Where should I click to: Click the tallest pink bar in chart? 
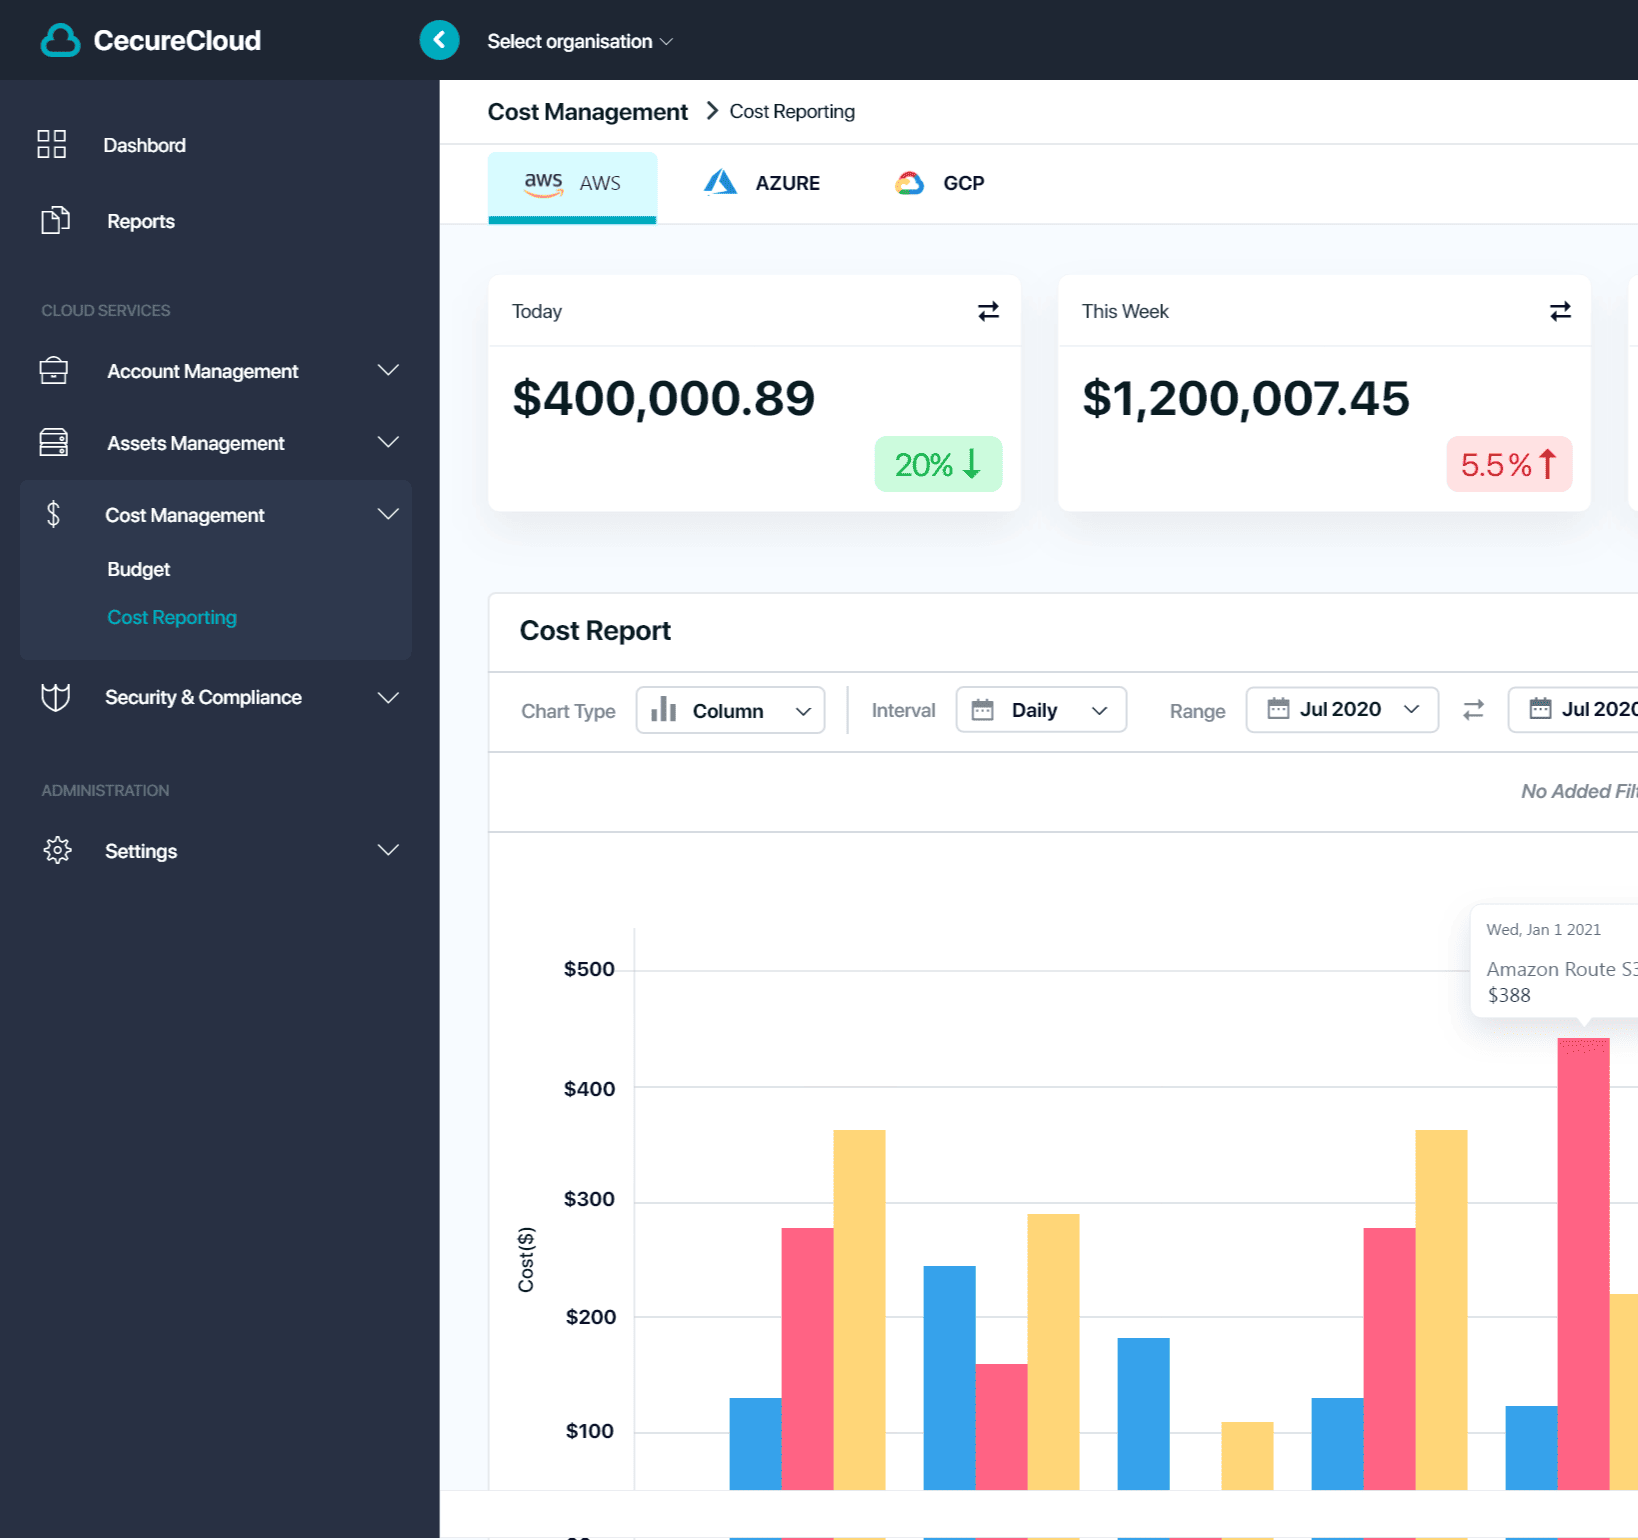[x=1582, y=1262]
